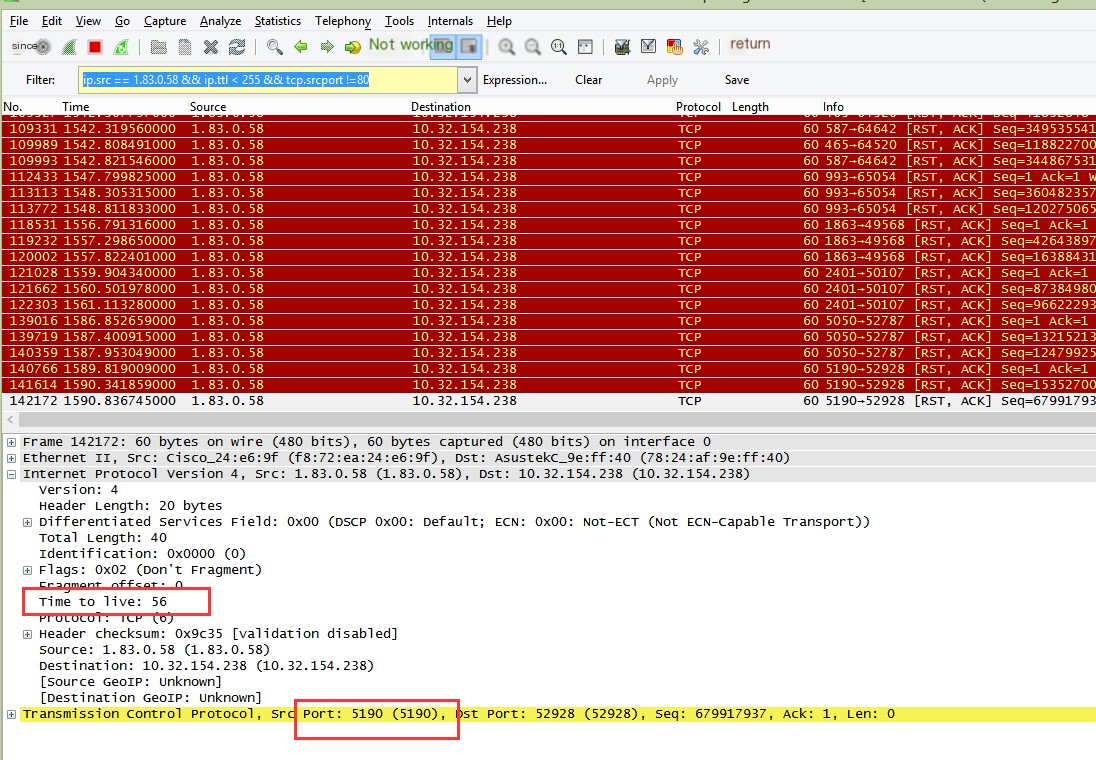Click the Zoom in toolbar icon
This screenshot has width=1096, height=760.
(x=507, y=47)
